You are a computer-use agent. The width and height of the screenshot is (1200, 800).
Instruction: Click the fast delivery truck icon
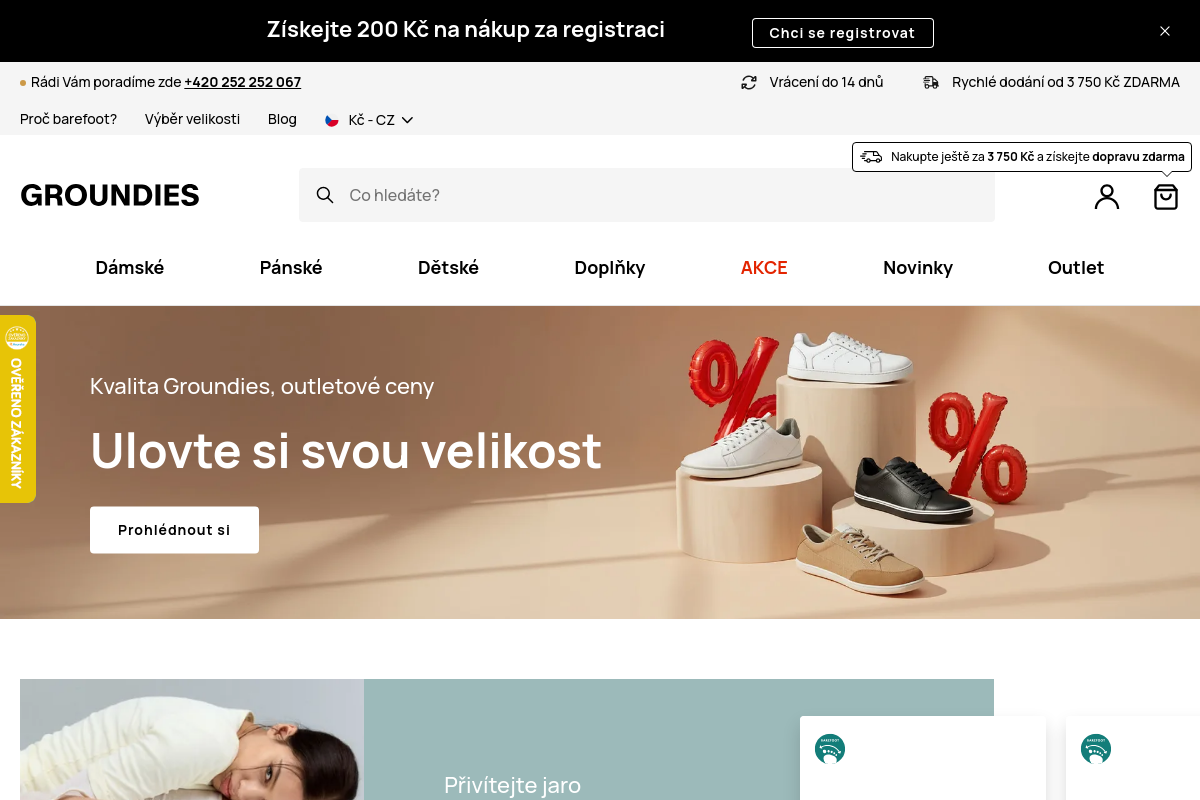click(931, 82)
